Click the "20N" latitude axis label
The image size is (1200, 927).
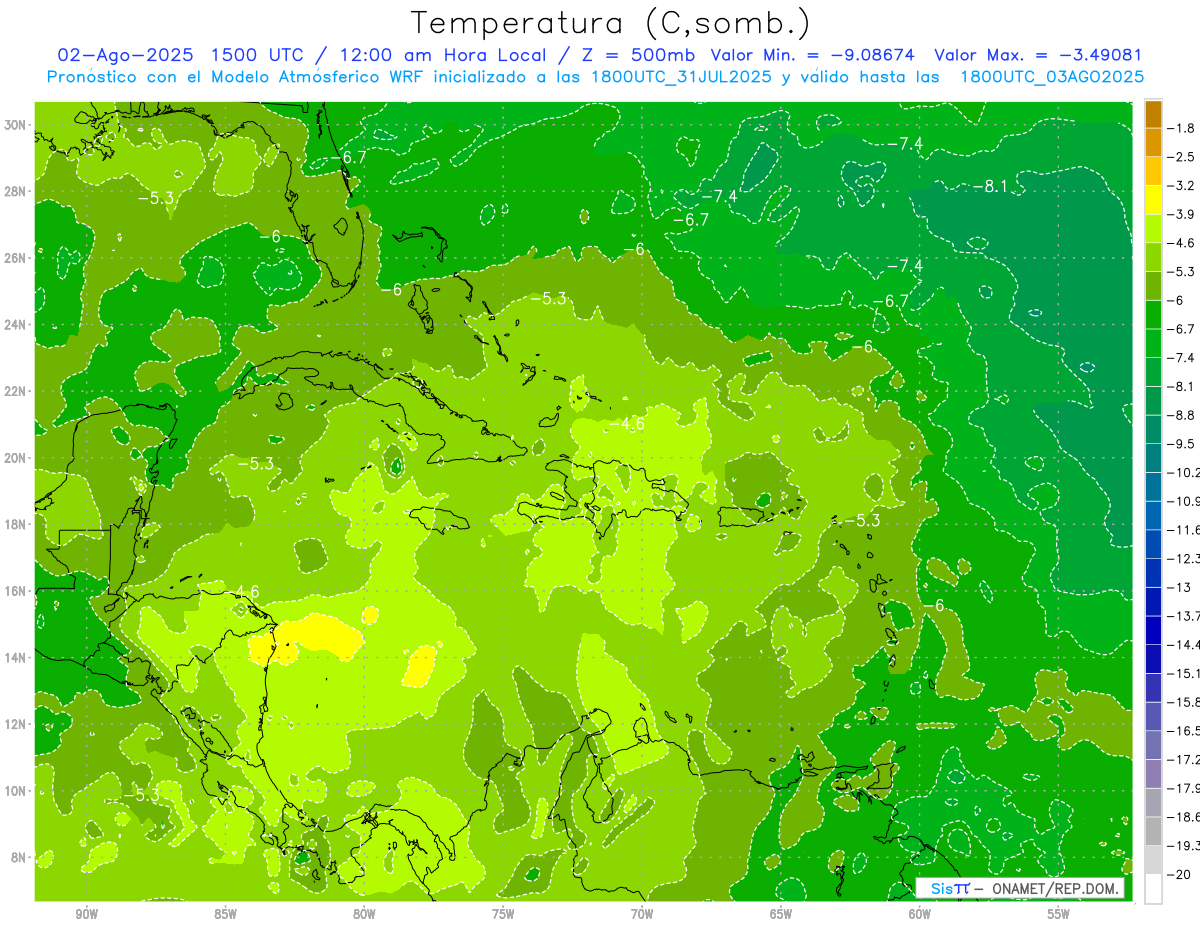click(x=14, y=458)
